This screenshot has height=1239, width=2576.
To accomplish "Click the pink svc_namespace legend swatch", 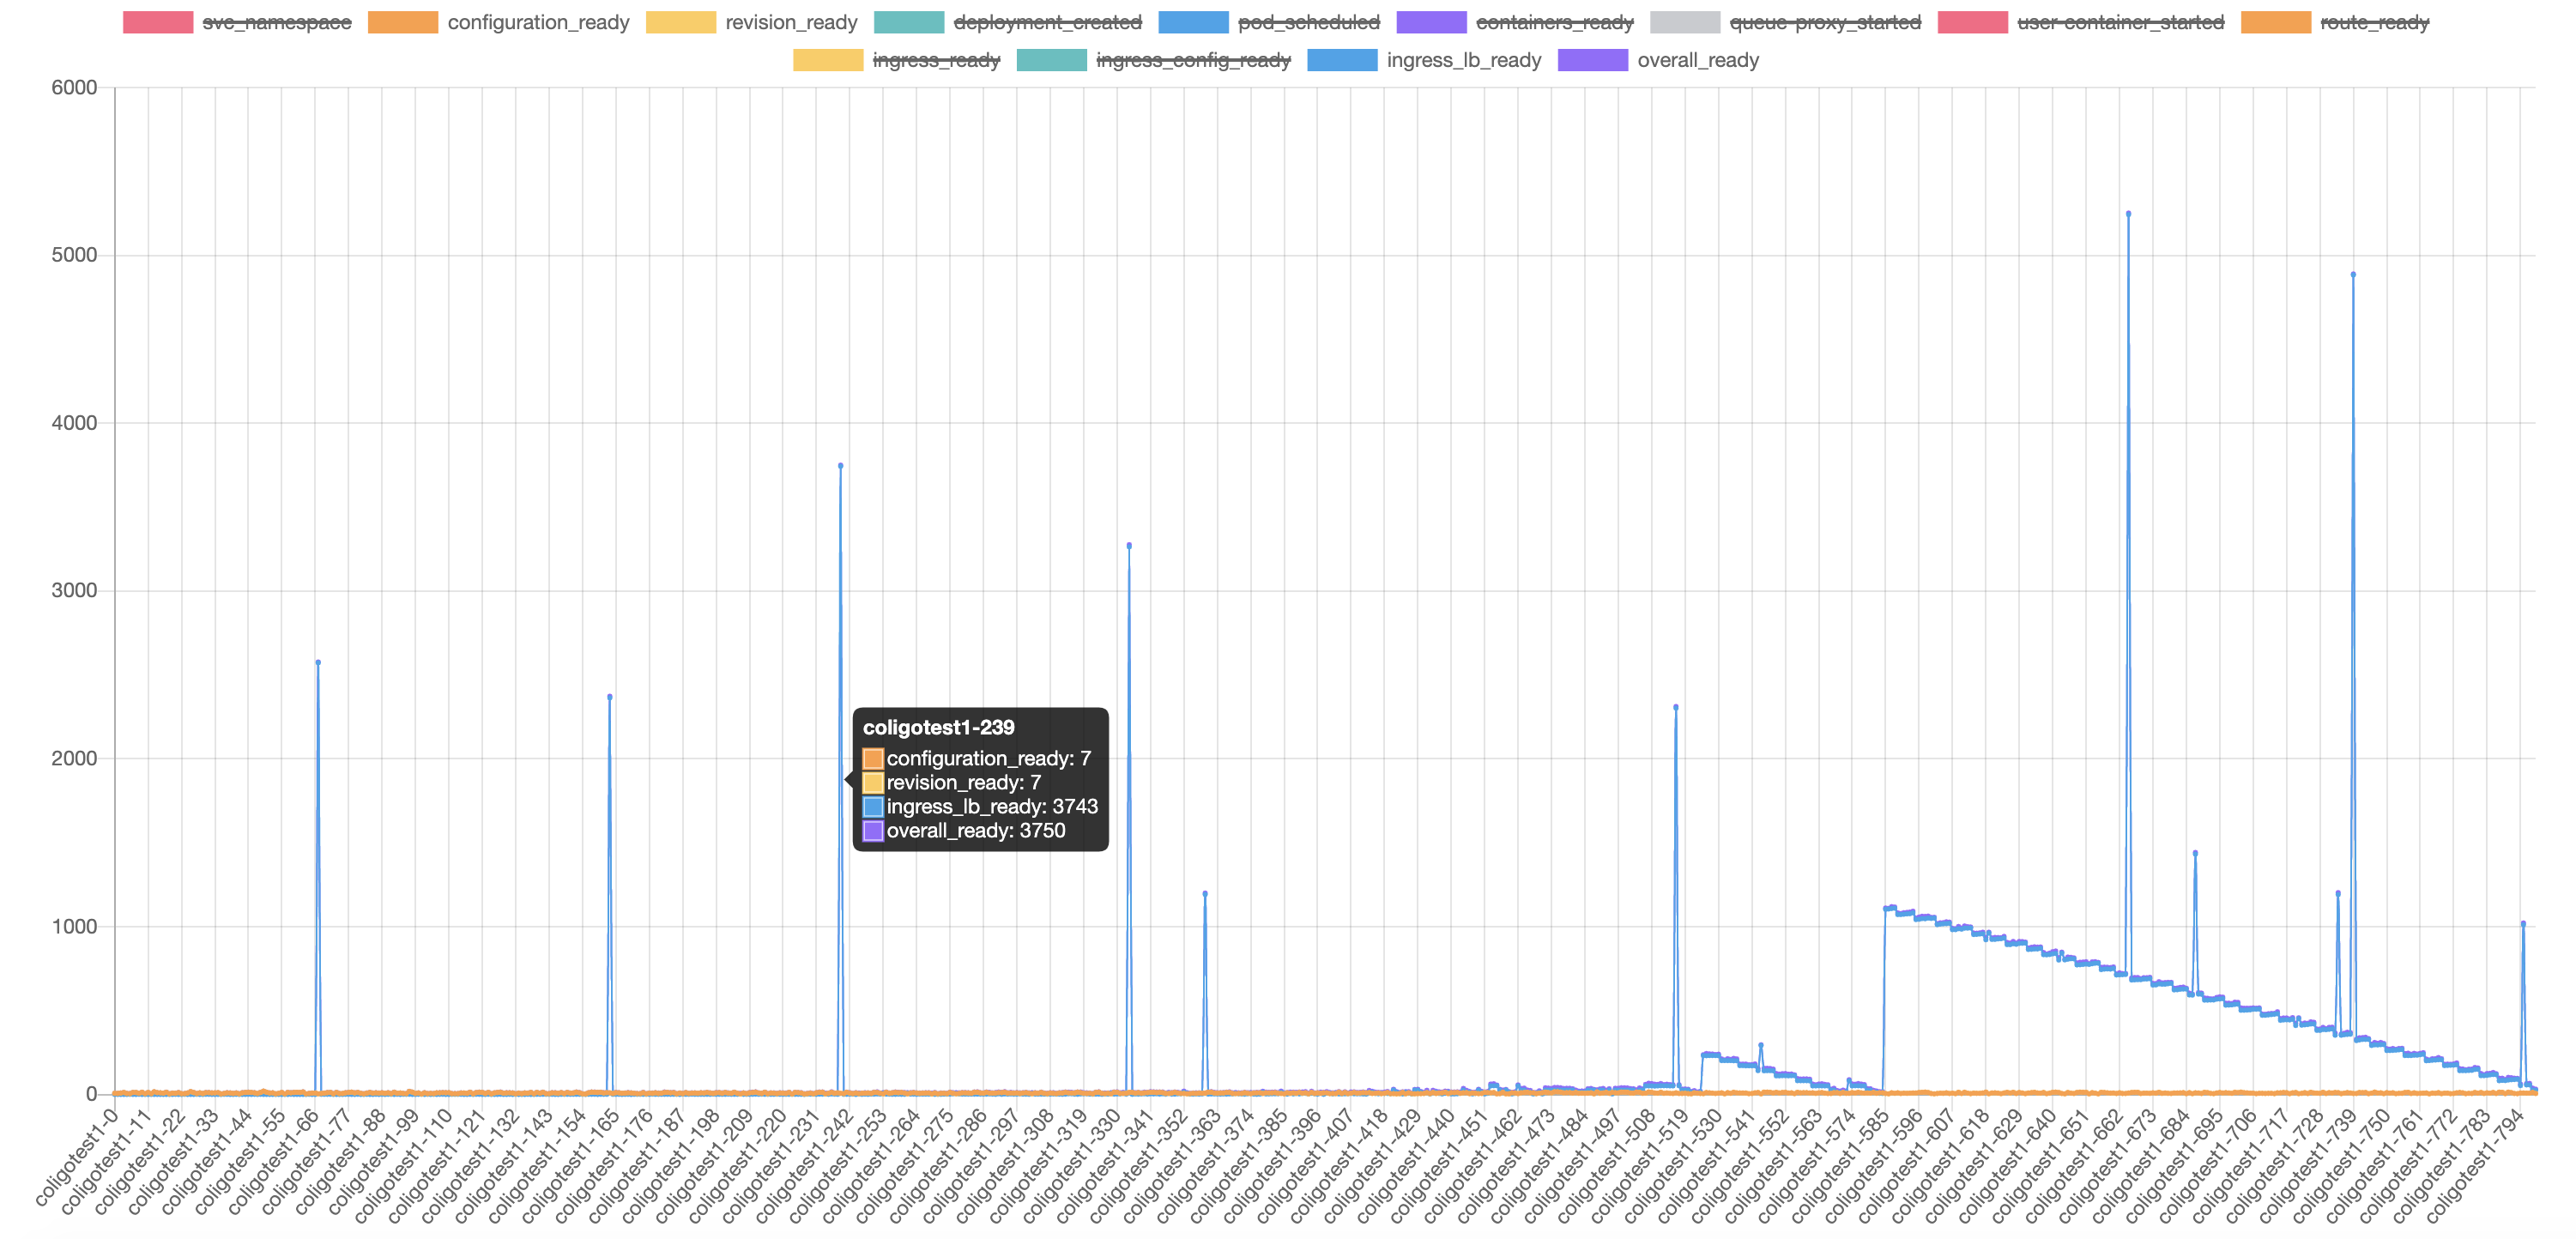I will point(158,22).
